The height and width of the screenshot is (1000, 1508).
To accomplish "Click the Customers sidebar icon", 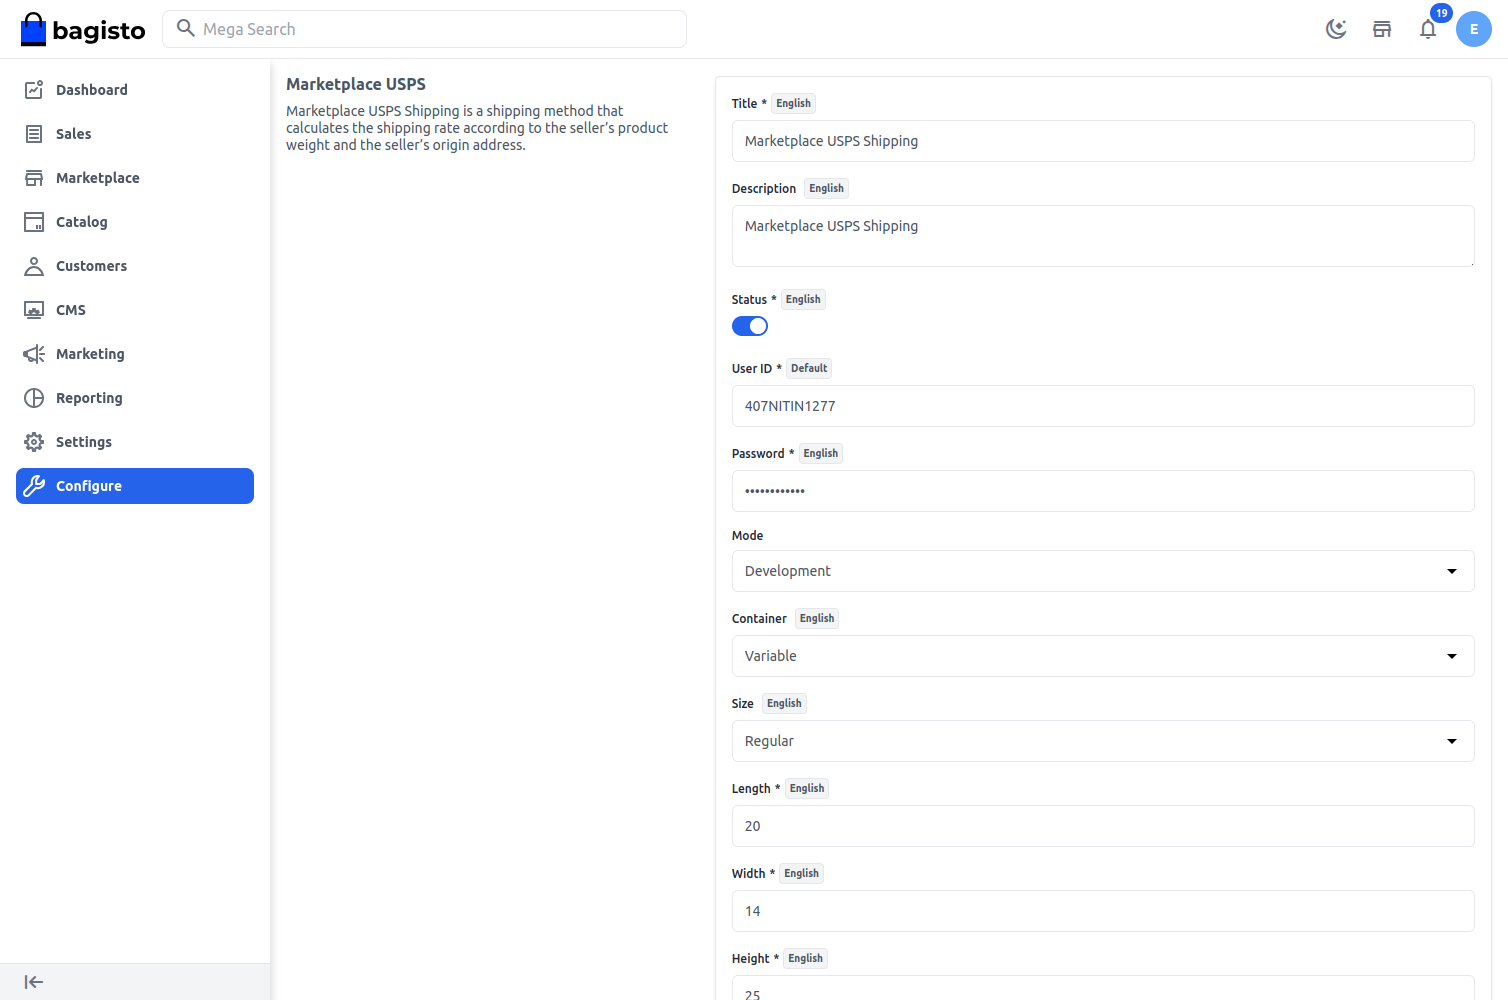I will click(x=34, y=266).
